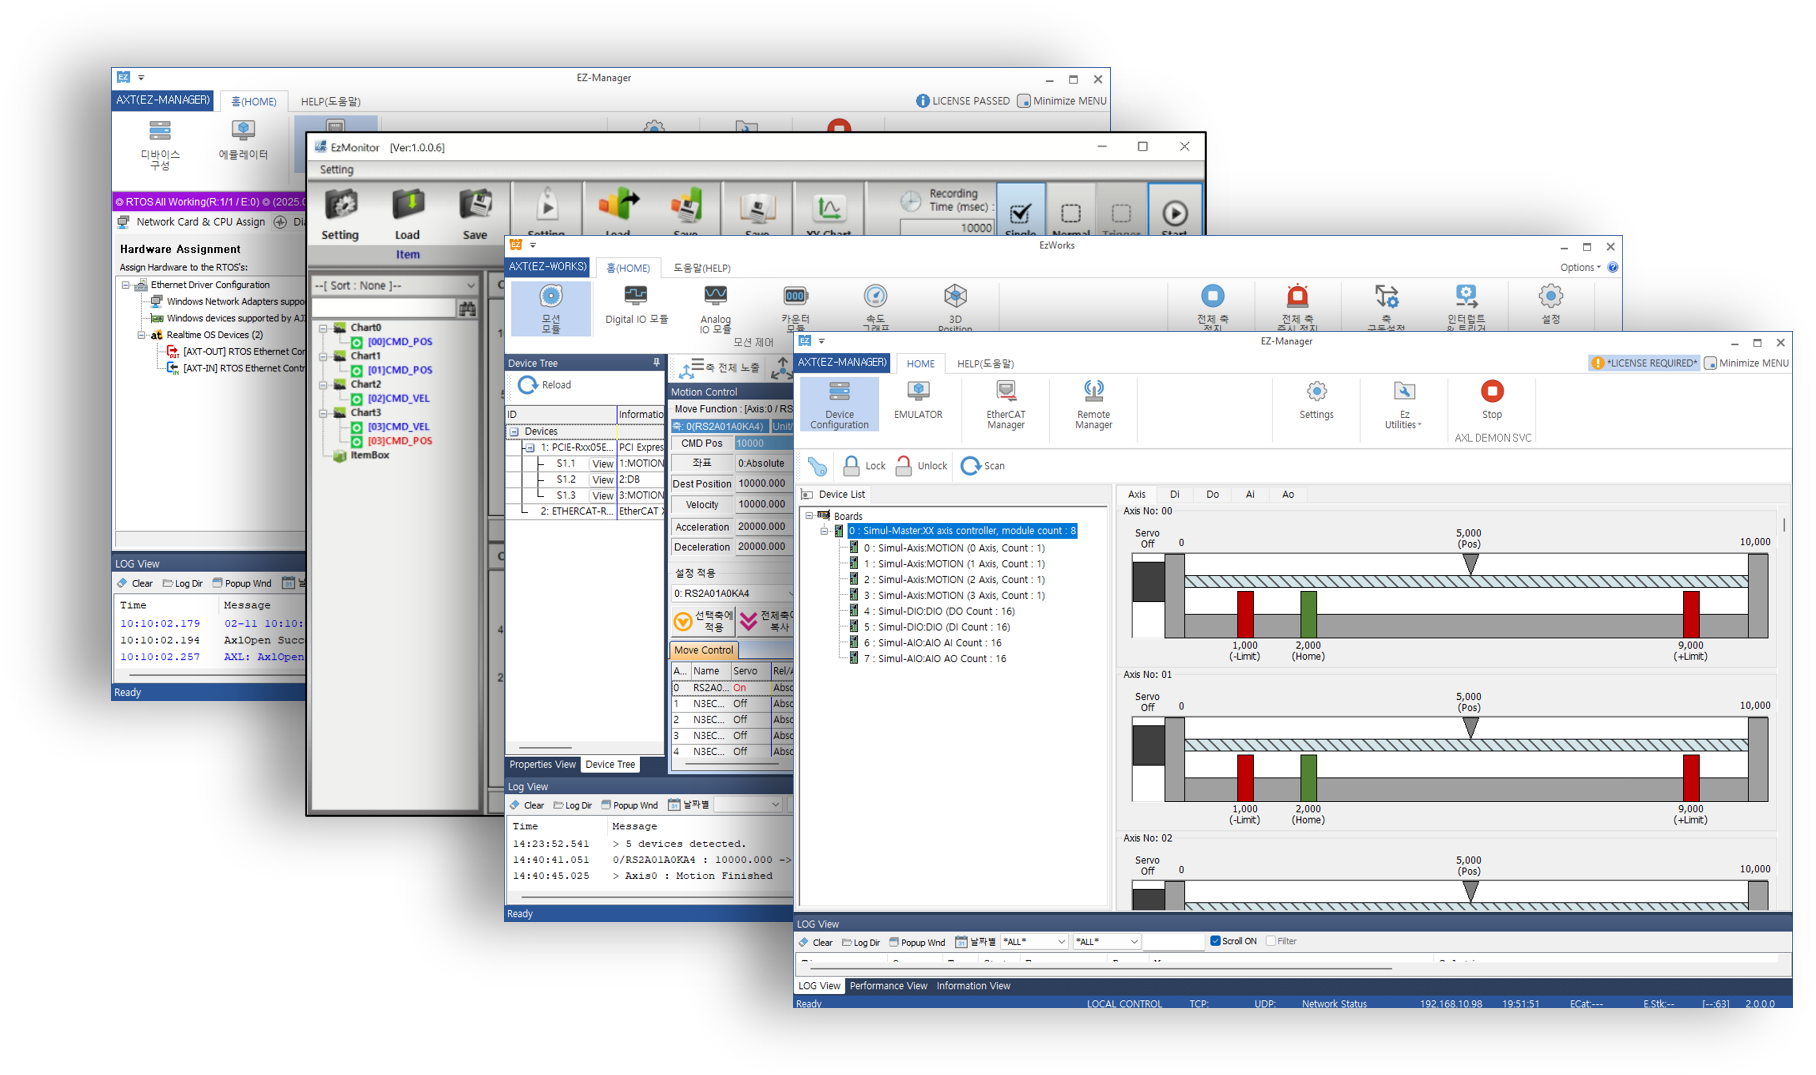The height and width of the screenshot is (1075, 1816).
Task: Reload the EzWorks Device Tree
Action: coord(545,385)
